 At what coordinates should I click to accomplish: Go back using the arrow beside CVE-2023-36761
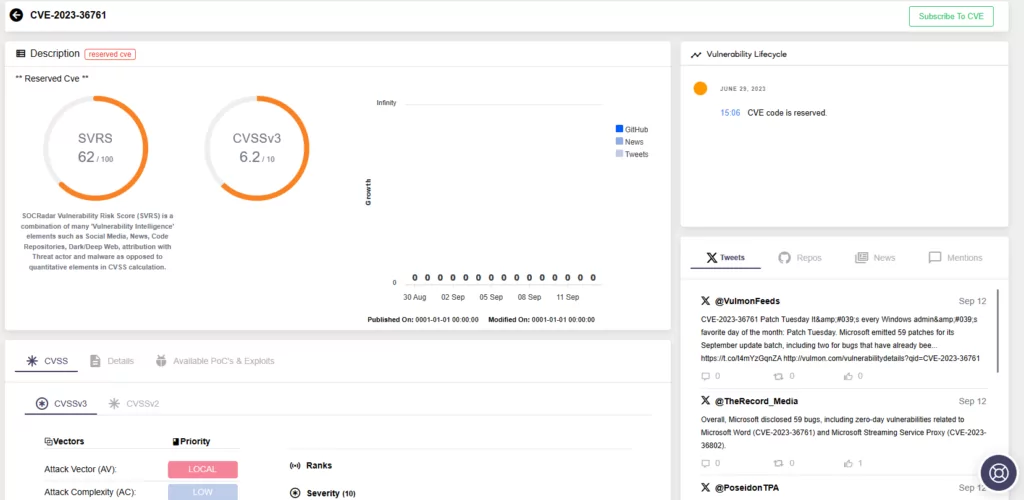pos(16,15)
